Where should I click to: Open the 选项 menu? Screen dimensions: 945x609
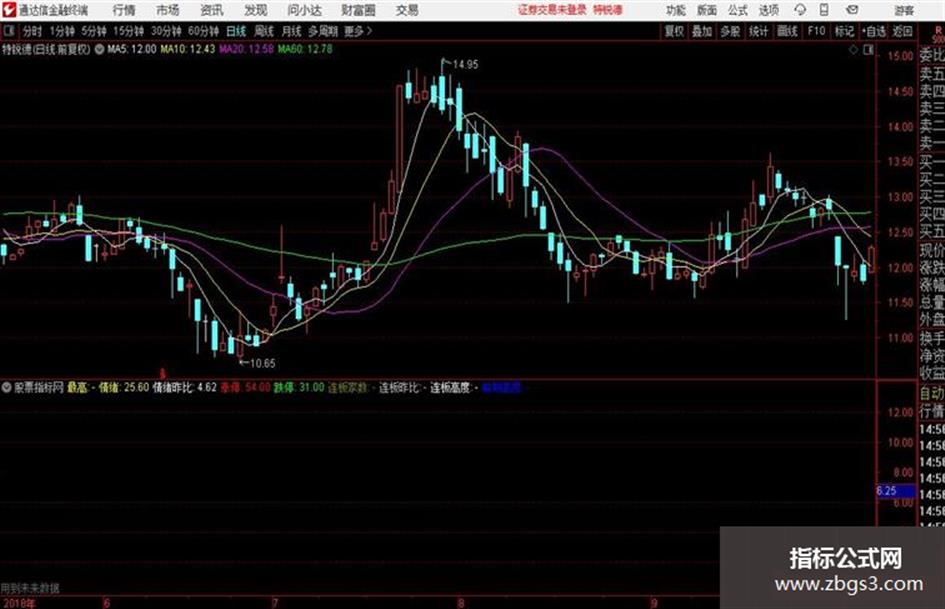tap(768, 10)
